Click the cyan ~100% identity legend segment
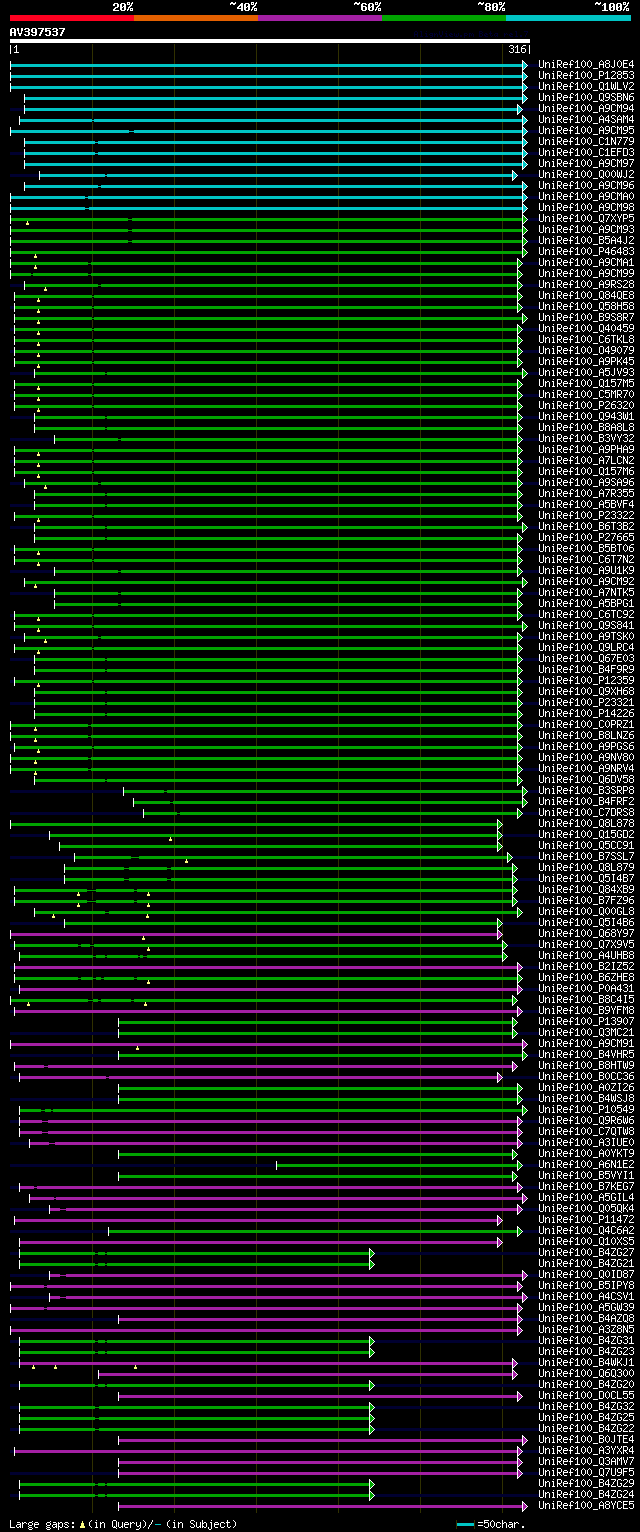Image resolution: width=640 pixels, height=1532 pixels. tap(568, 18)
